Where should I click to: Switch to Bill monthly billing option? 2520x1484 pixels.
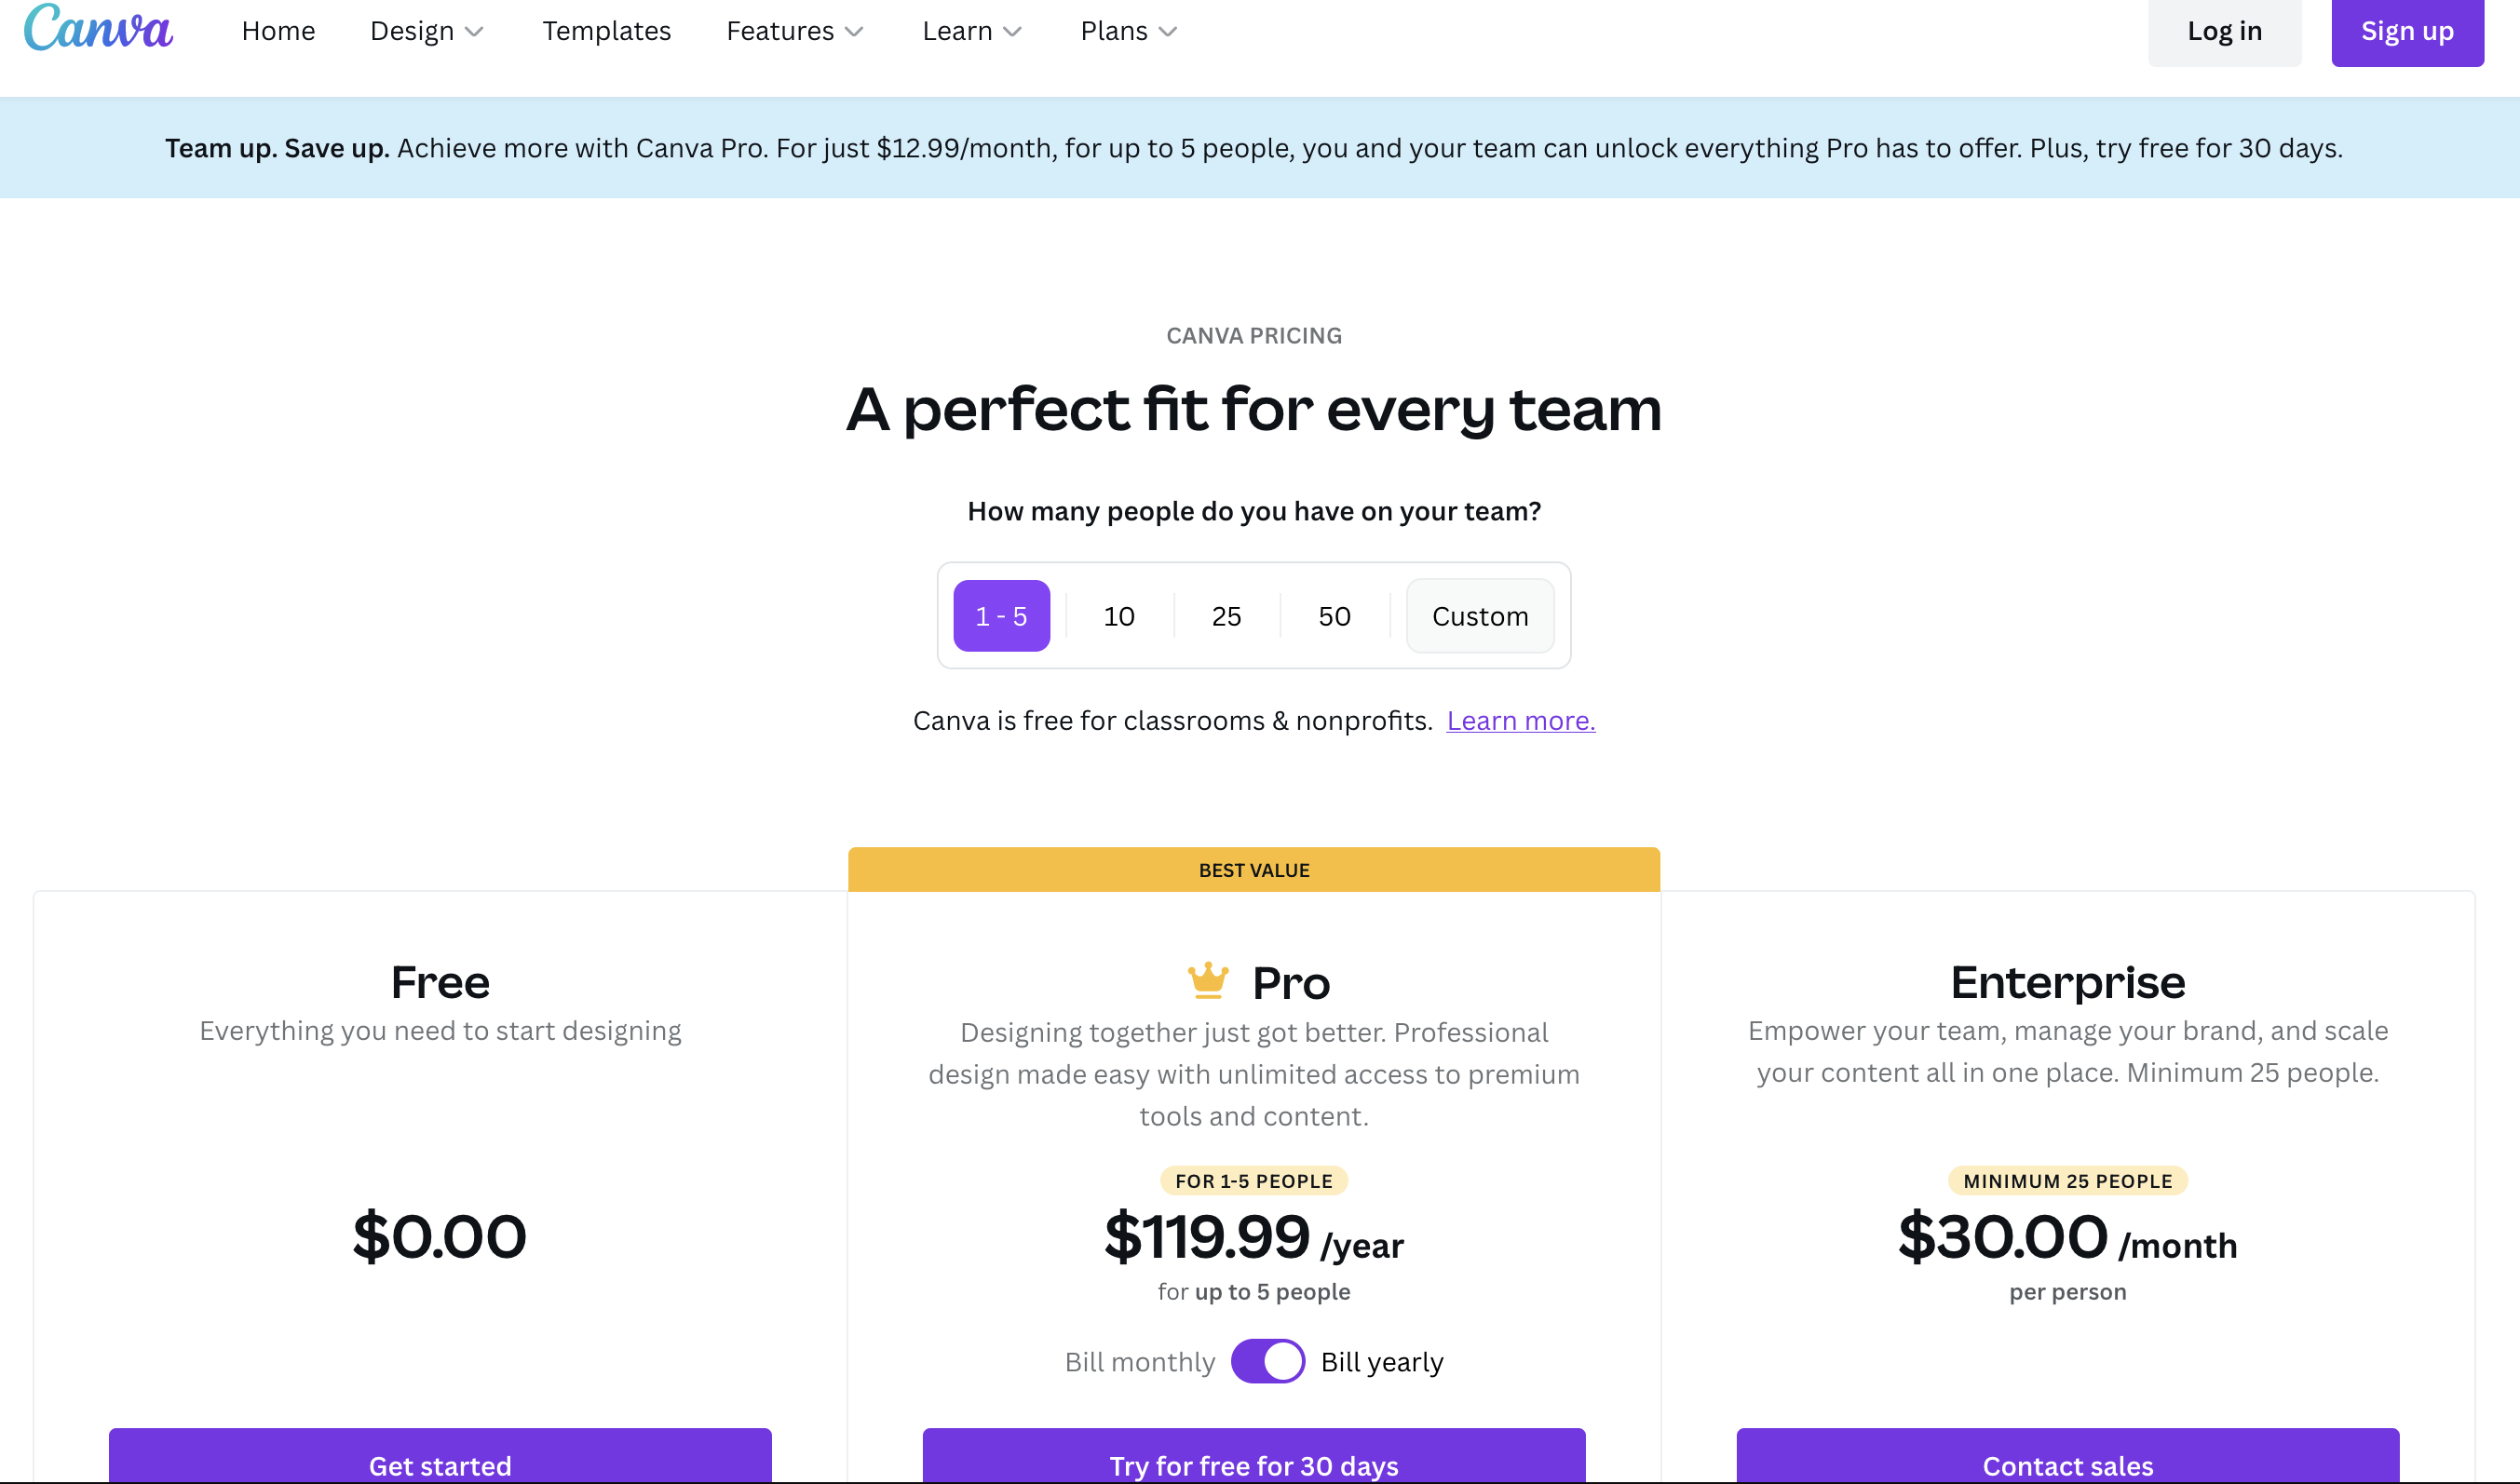click(x=1267, y=1362)
